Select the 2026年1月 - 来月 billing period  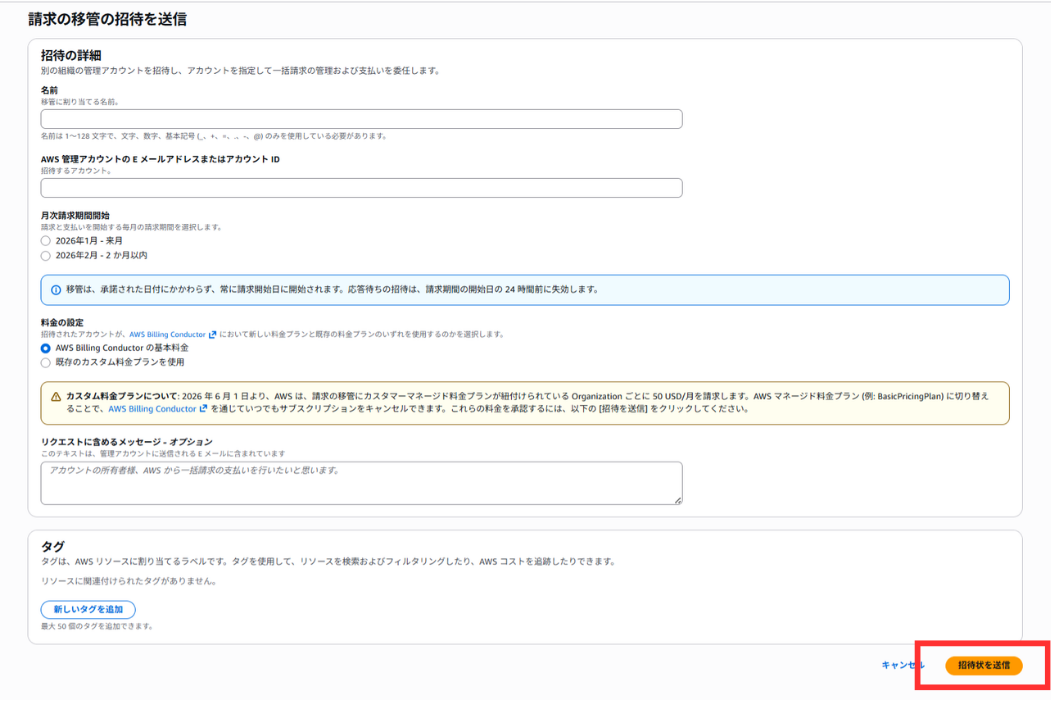tap(46, 241)
